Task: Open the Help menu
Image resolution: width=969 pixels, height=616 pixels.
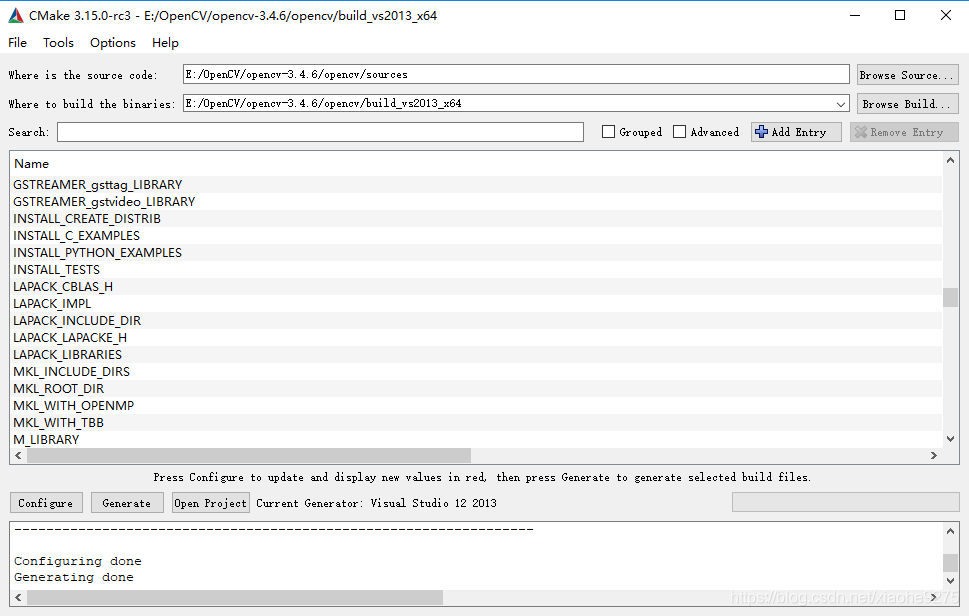Action: [x=165, y=43]
